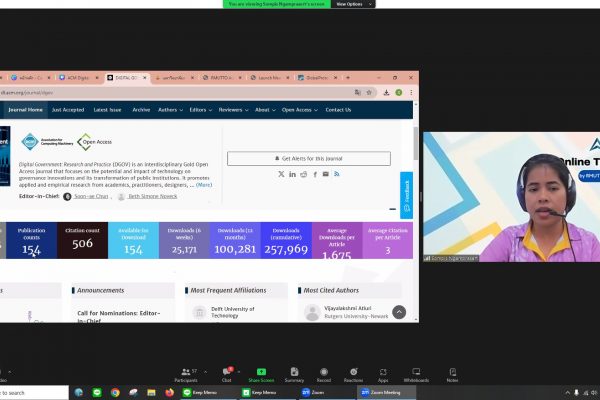
Task: Open the Call for Nominations announcement
Action: tap(119, 316)
